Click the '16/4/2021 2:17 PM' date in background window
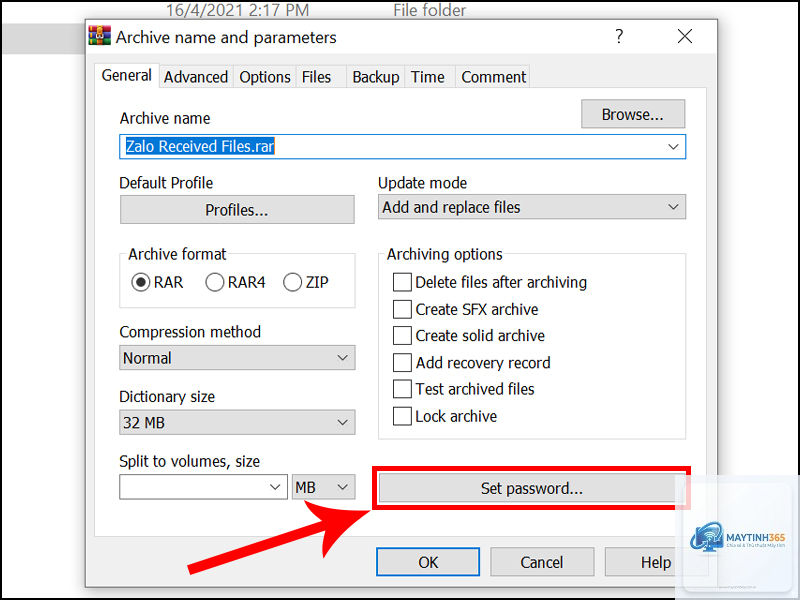The width and height of the screenshot is (800, 600). [x=238, y=10]
